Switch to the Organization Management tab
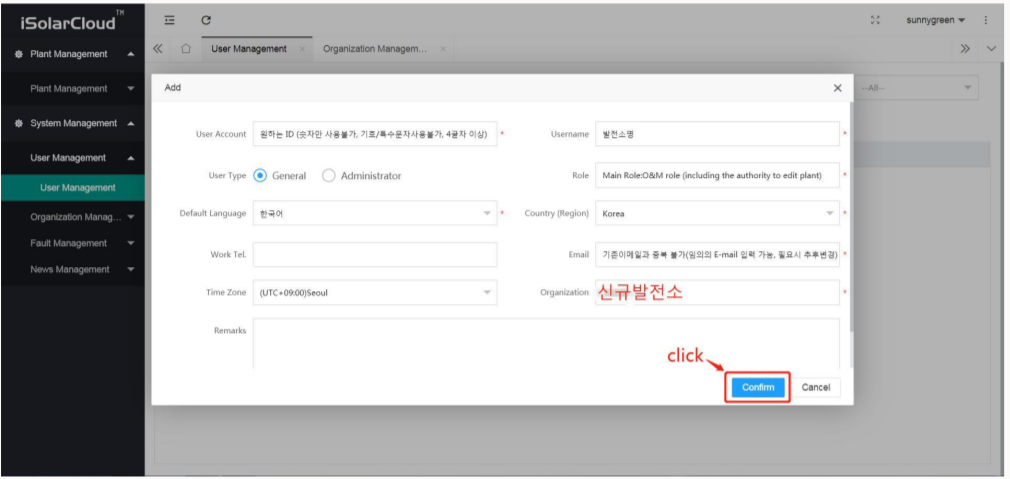 tap(374, 49)
